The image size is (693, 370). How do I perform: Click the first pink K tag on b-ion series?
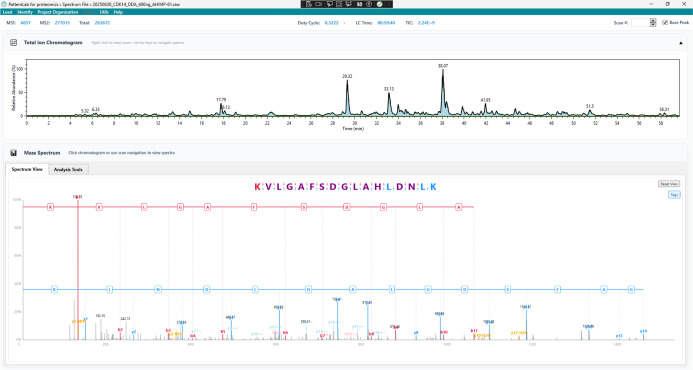click(x=50, y=207)
